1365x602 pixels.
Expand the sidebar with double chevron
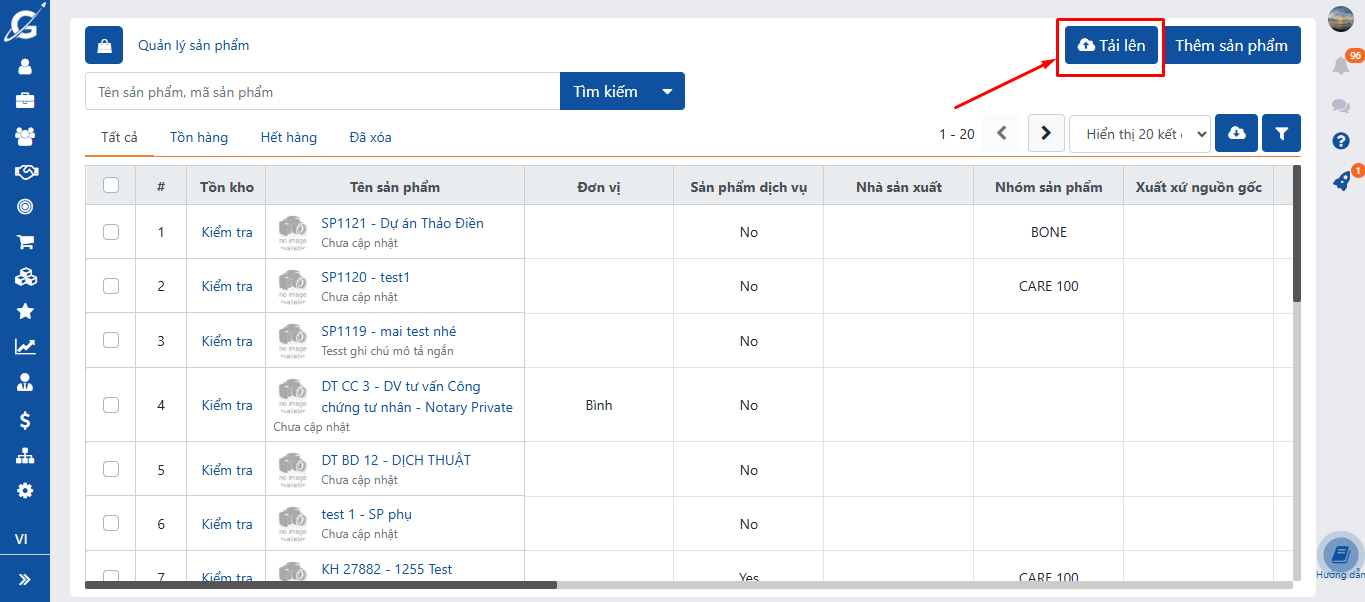(x=25, y=579)
